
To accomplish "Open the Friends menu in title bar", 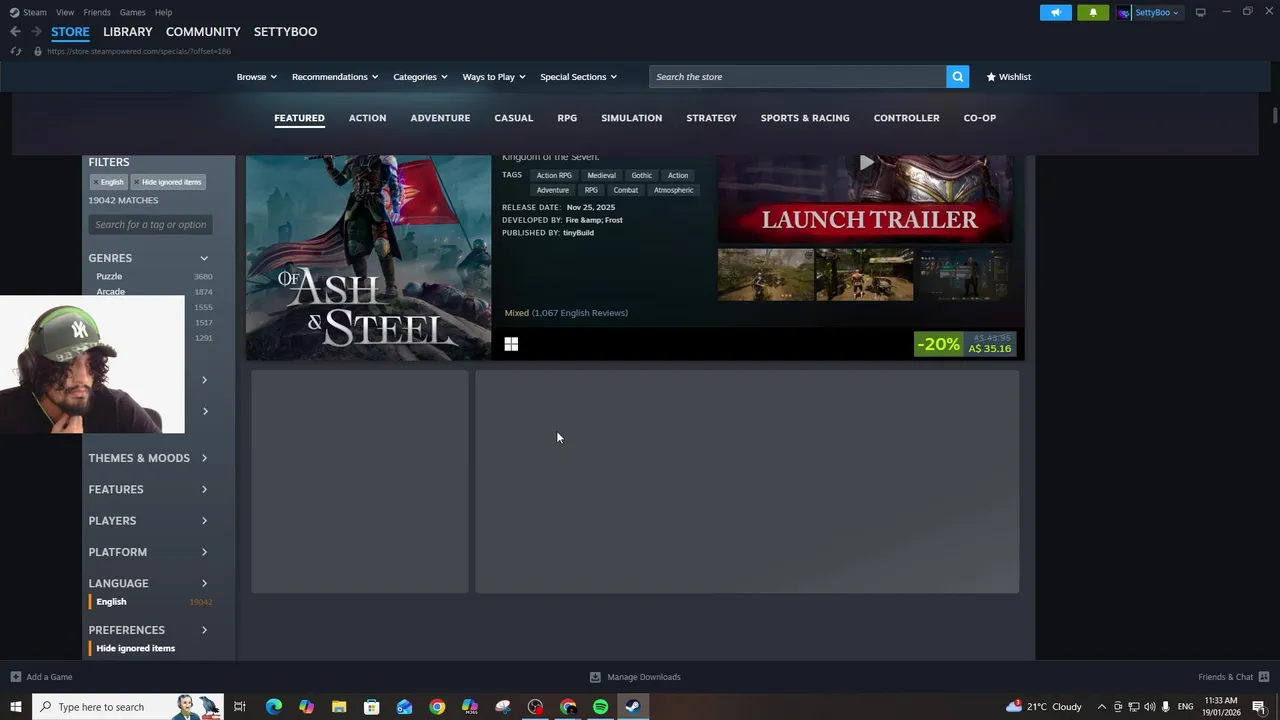I will point(97,12).
